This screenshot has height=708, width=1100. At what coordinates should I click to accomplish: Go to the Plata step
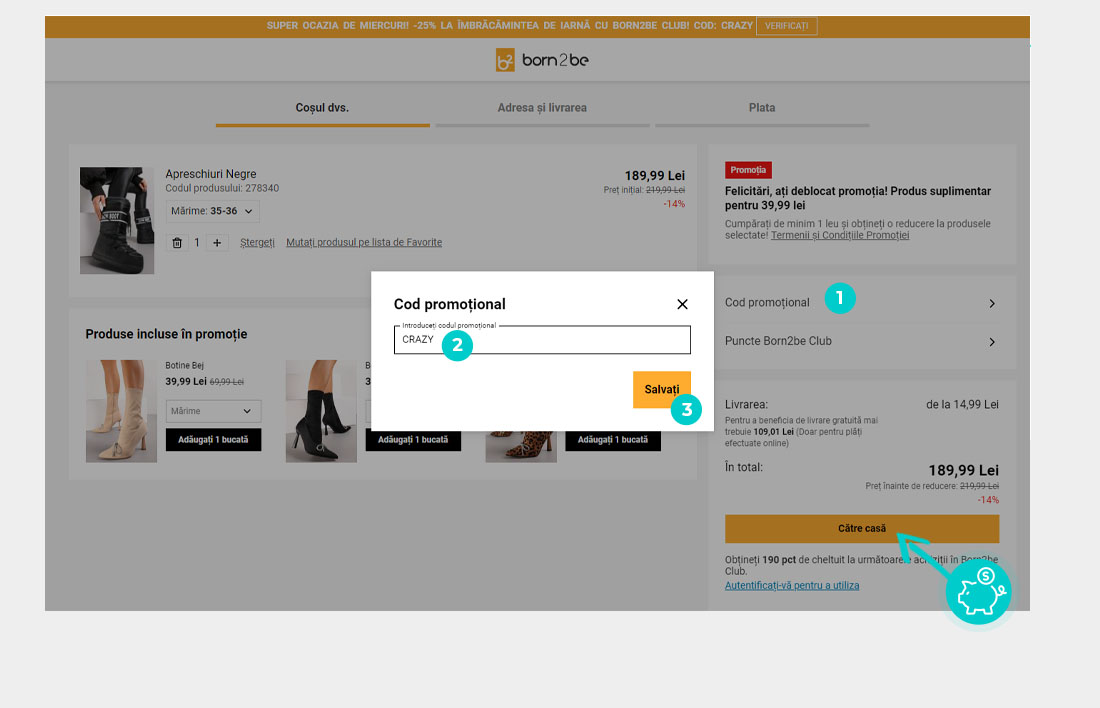[761, 108]
